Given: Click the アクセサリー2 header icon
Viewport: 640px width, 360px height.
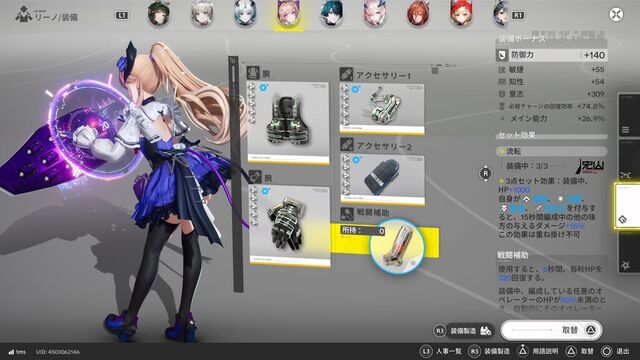Looking at the screenshot, I should click(x=347, y=144).
